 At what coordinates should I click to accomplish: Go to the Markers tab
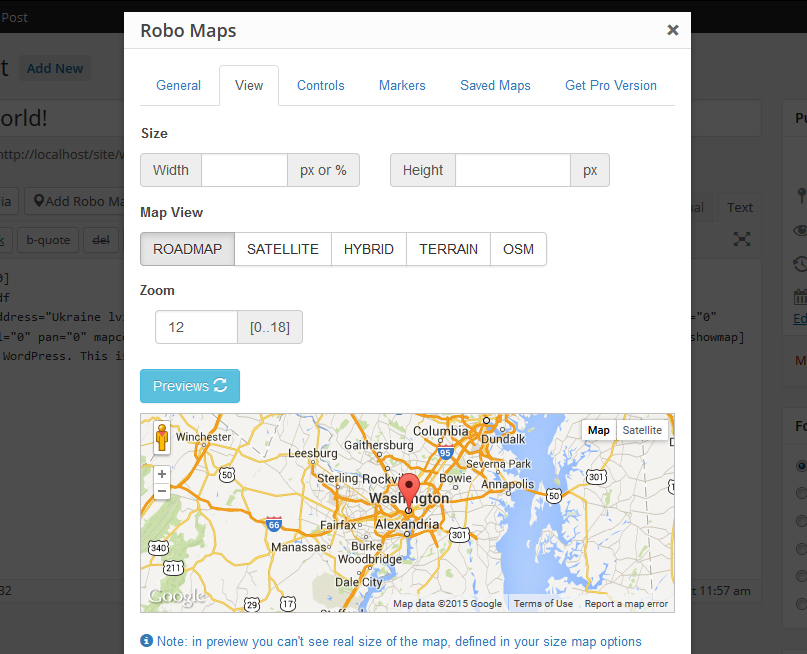pyautogui.click(x=402, y=85)
